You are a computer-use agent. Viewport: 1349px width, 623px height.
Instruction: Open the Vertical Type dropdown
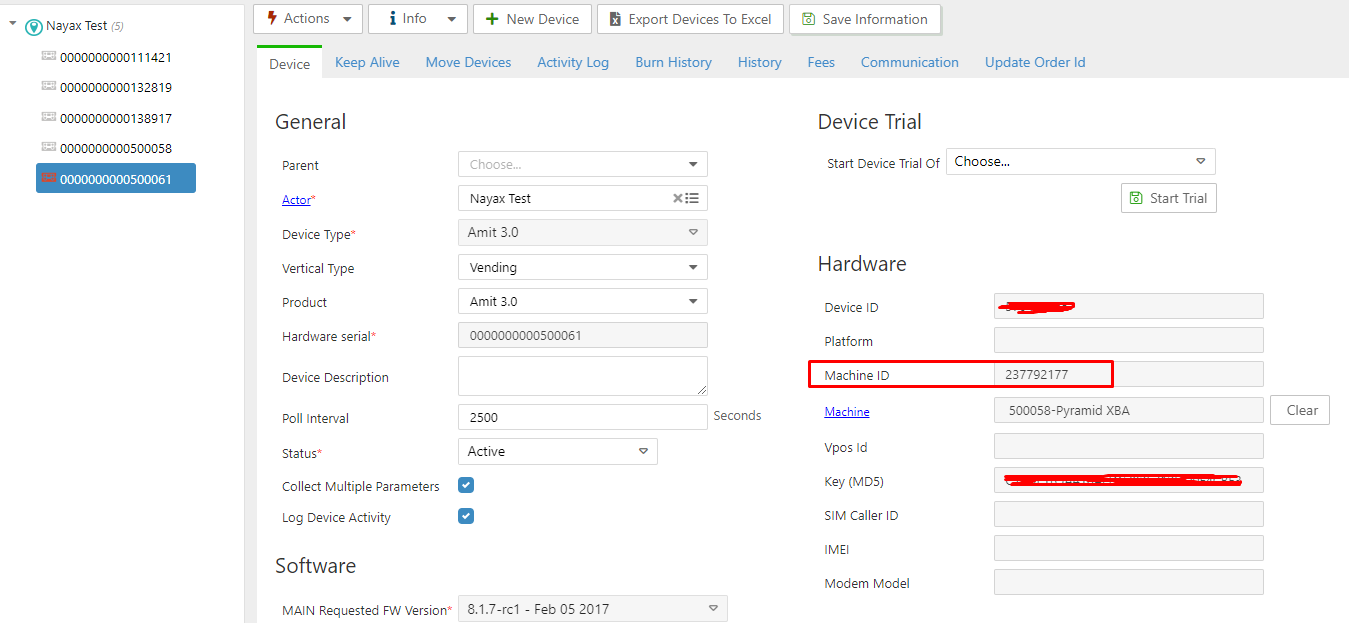click(x=583, y=267)
